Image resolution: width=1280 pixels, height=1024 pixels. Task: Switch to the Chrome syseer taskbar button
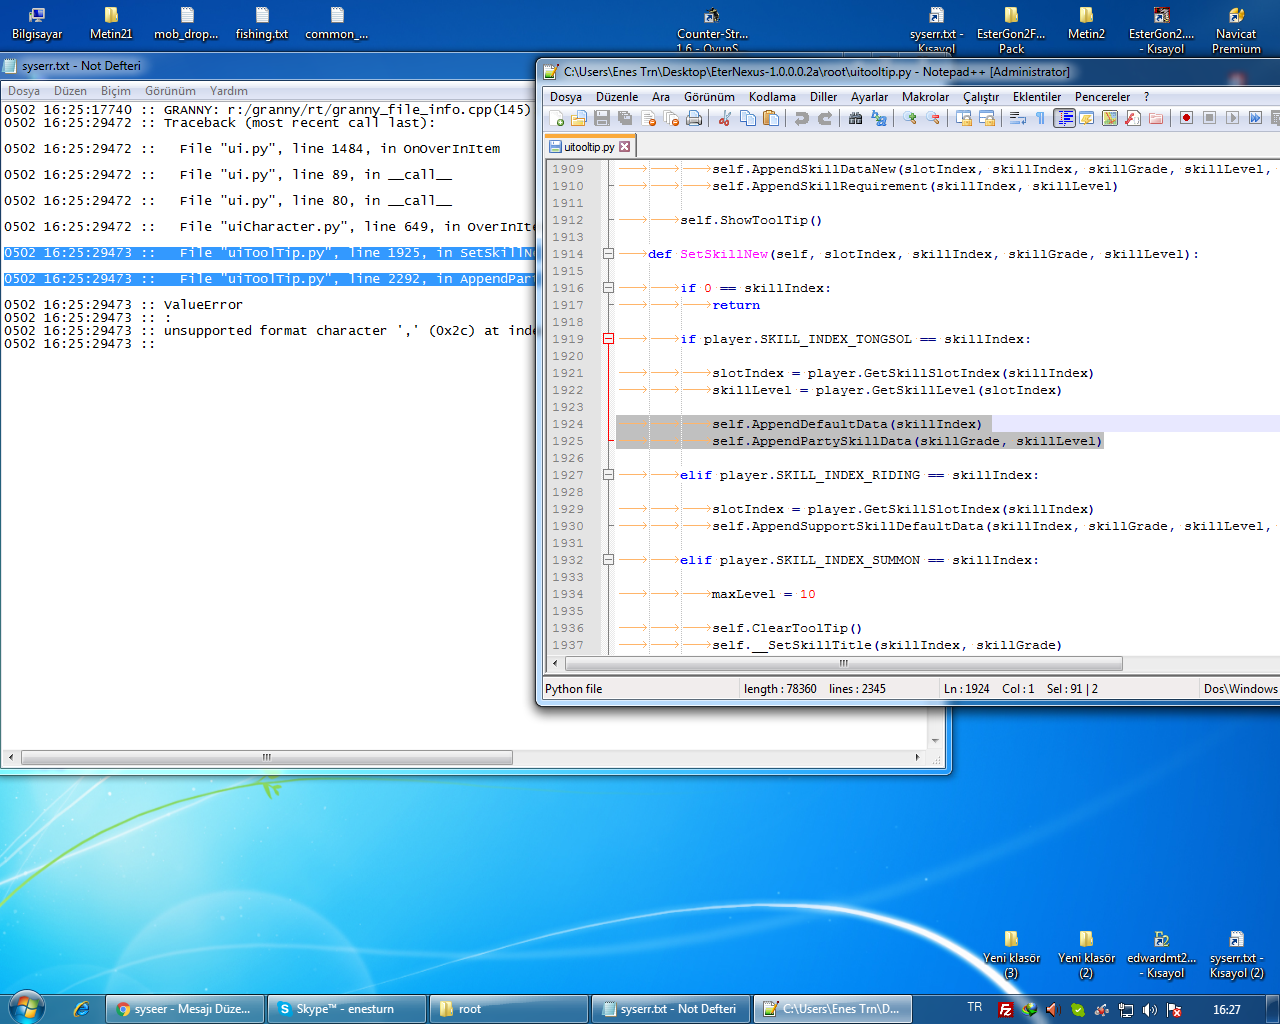[x=185, y=1009]
